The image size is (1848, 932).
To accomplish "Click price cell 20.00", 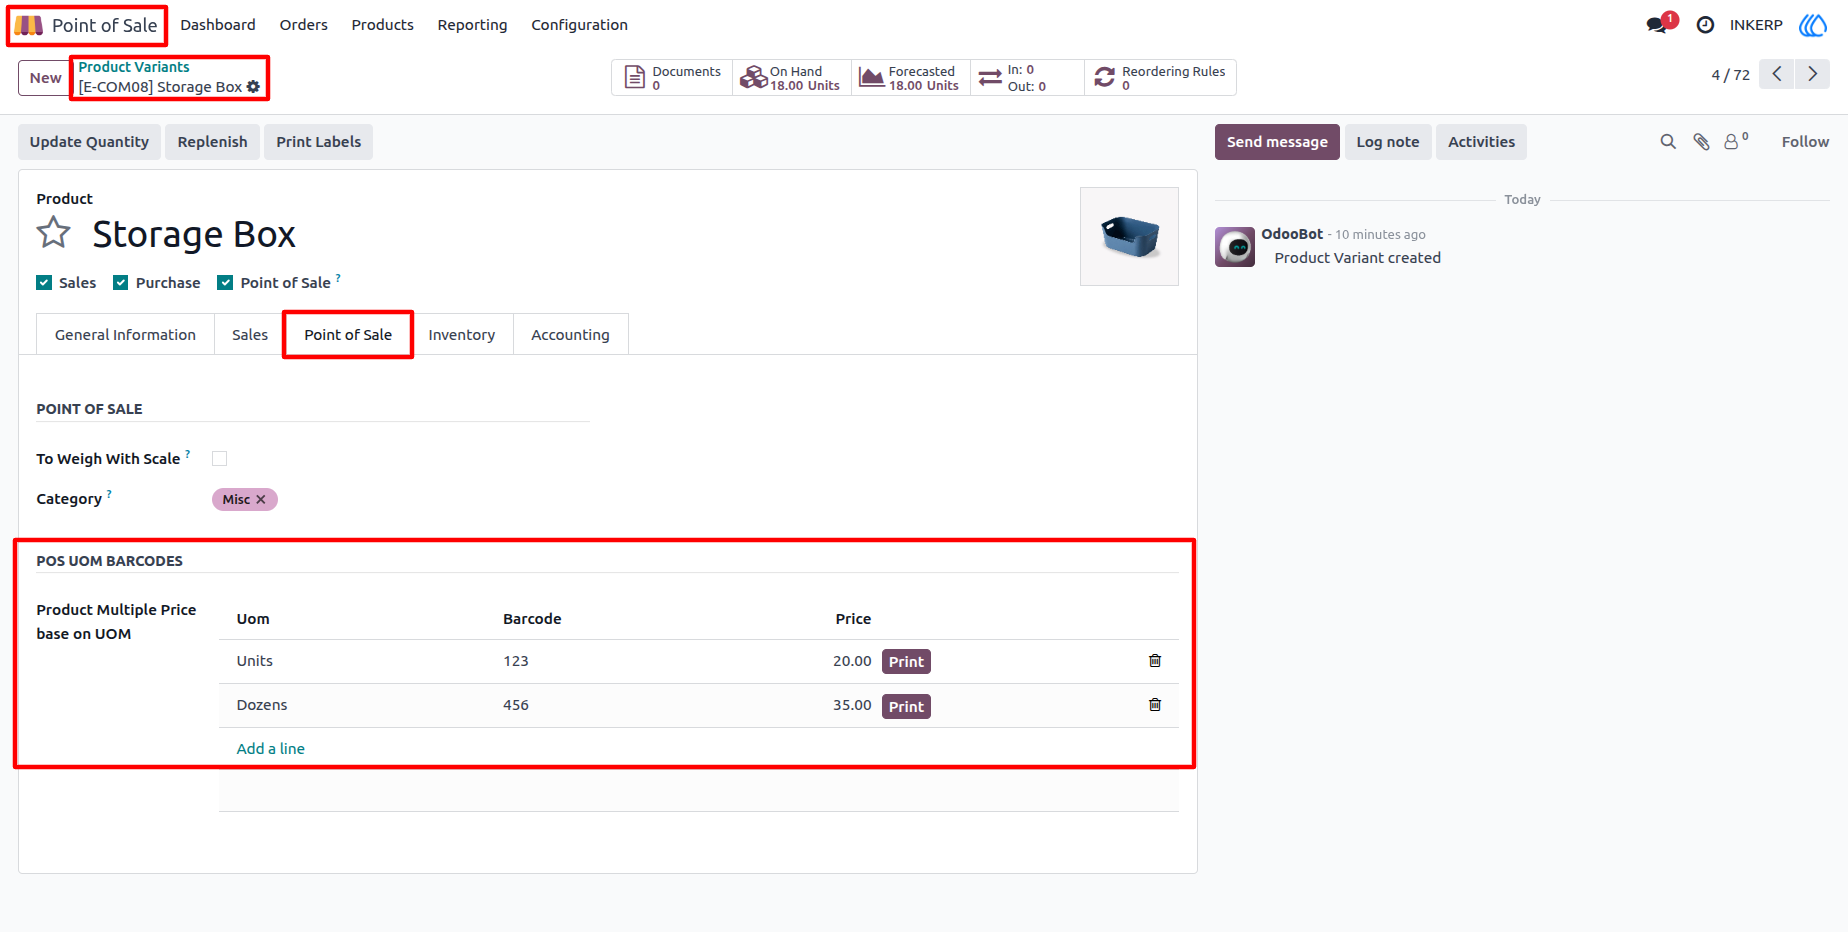I will pos(852,661).
